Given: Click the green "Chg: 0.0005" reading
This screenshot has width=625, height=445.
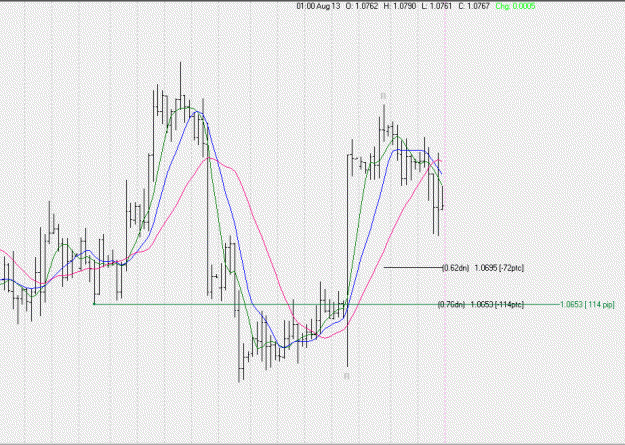Looking at the screenshot, I should (x=515, y=6).
